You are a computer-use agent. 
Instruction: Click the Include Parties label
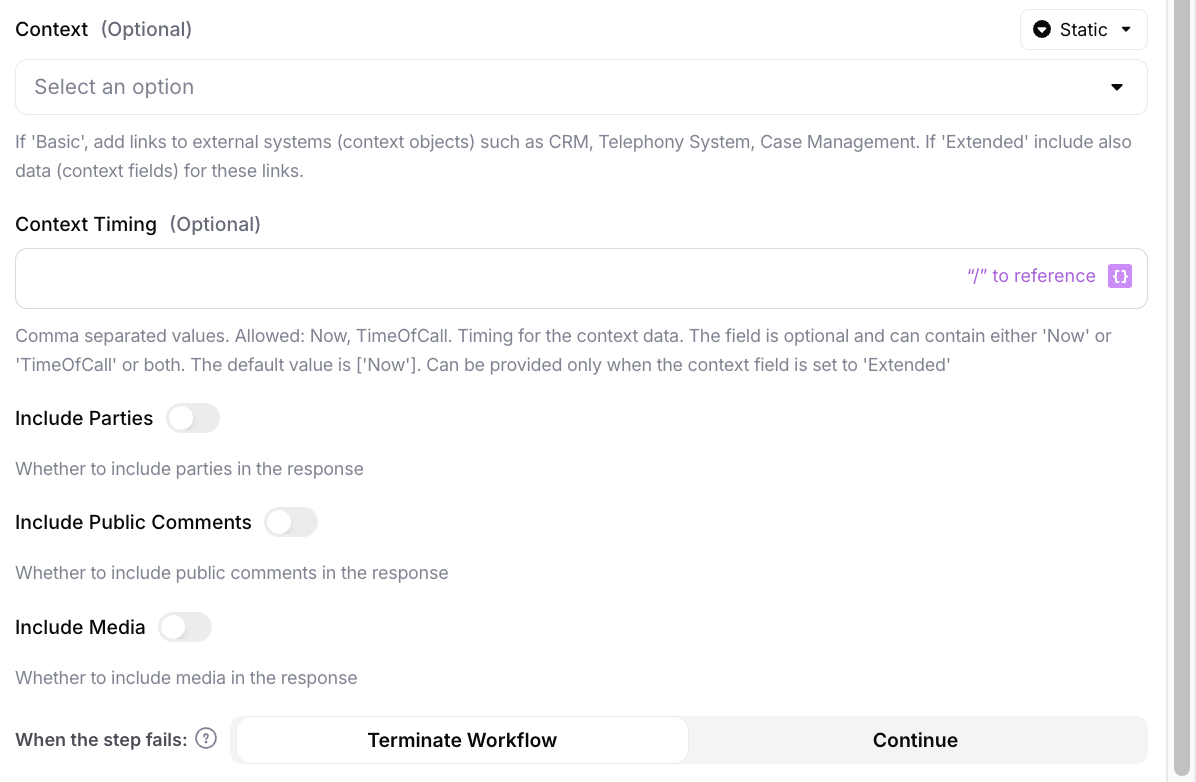click(x=84, y=418)
